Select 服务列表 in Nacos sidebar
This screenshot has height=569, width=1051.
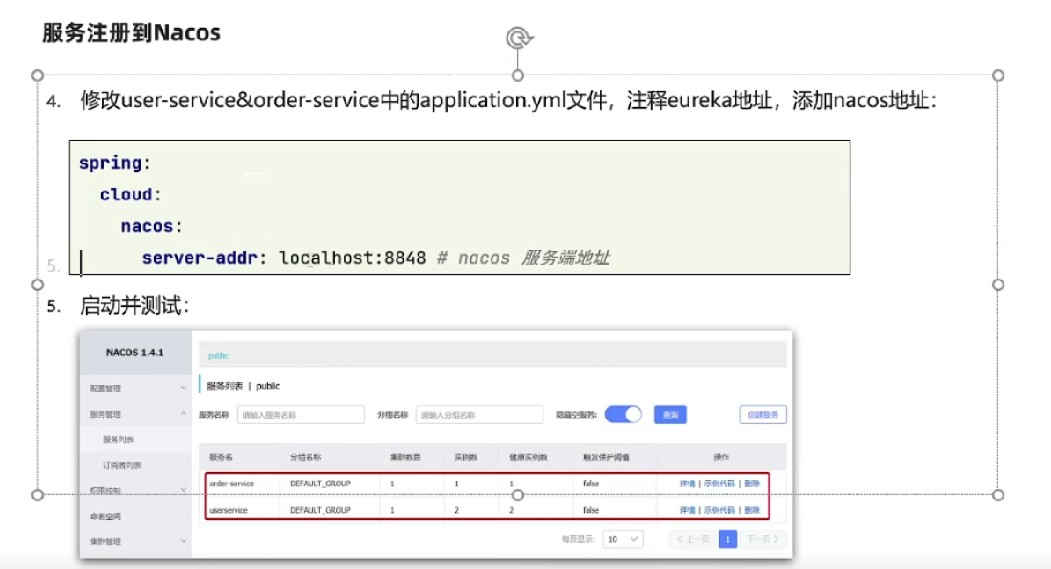point(118,440)
